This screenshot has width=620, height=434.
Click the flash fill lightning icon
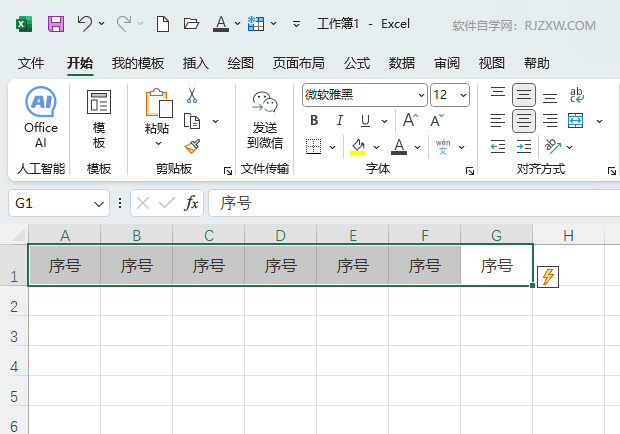(548, 277)
